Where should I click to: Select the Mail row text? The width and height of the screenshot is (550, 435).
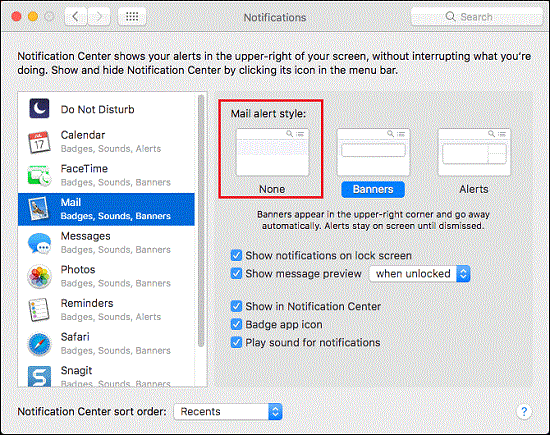pos(115,209)
